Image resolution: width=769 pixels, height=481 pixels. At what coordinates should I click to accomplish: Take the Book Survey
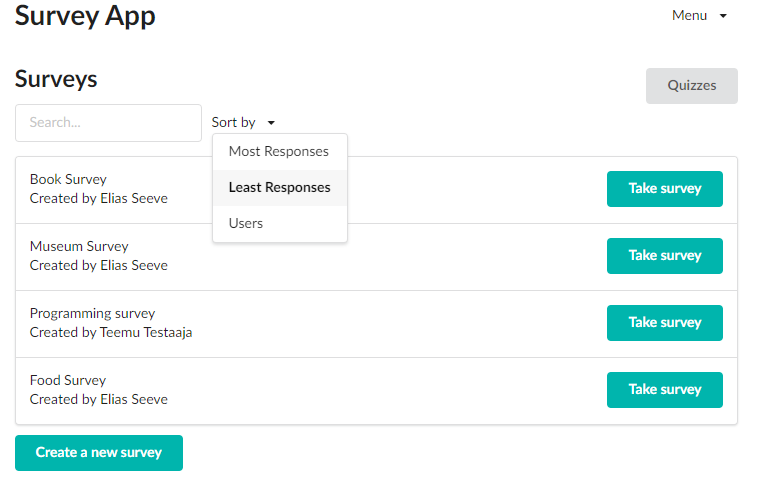(x=665, y=189)
